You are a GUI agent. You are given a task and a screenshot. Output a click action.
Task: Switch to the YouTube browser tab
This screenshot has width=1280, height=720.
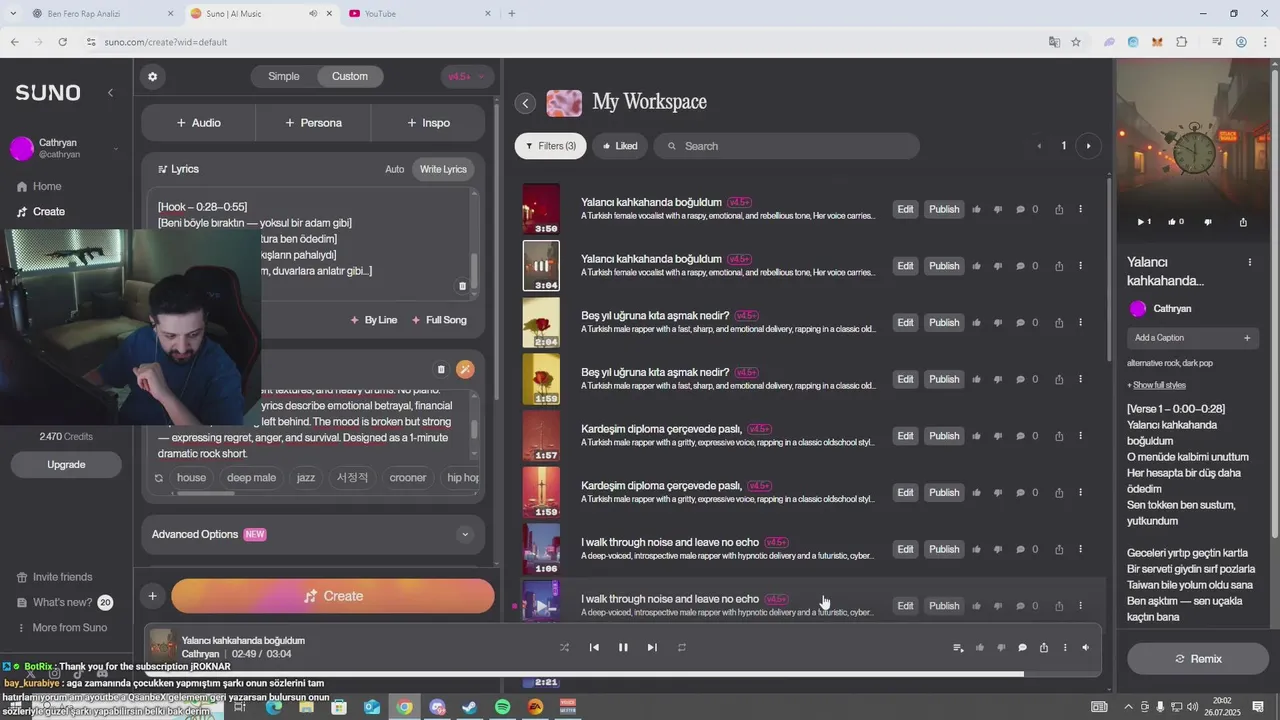pyautogui.click(x=420, y=13)
